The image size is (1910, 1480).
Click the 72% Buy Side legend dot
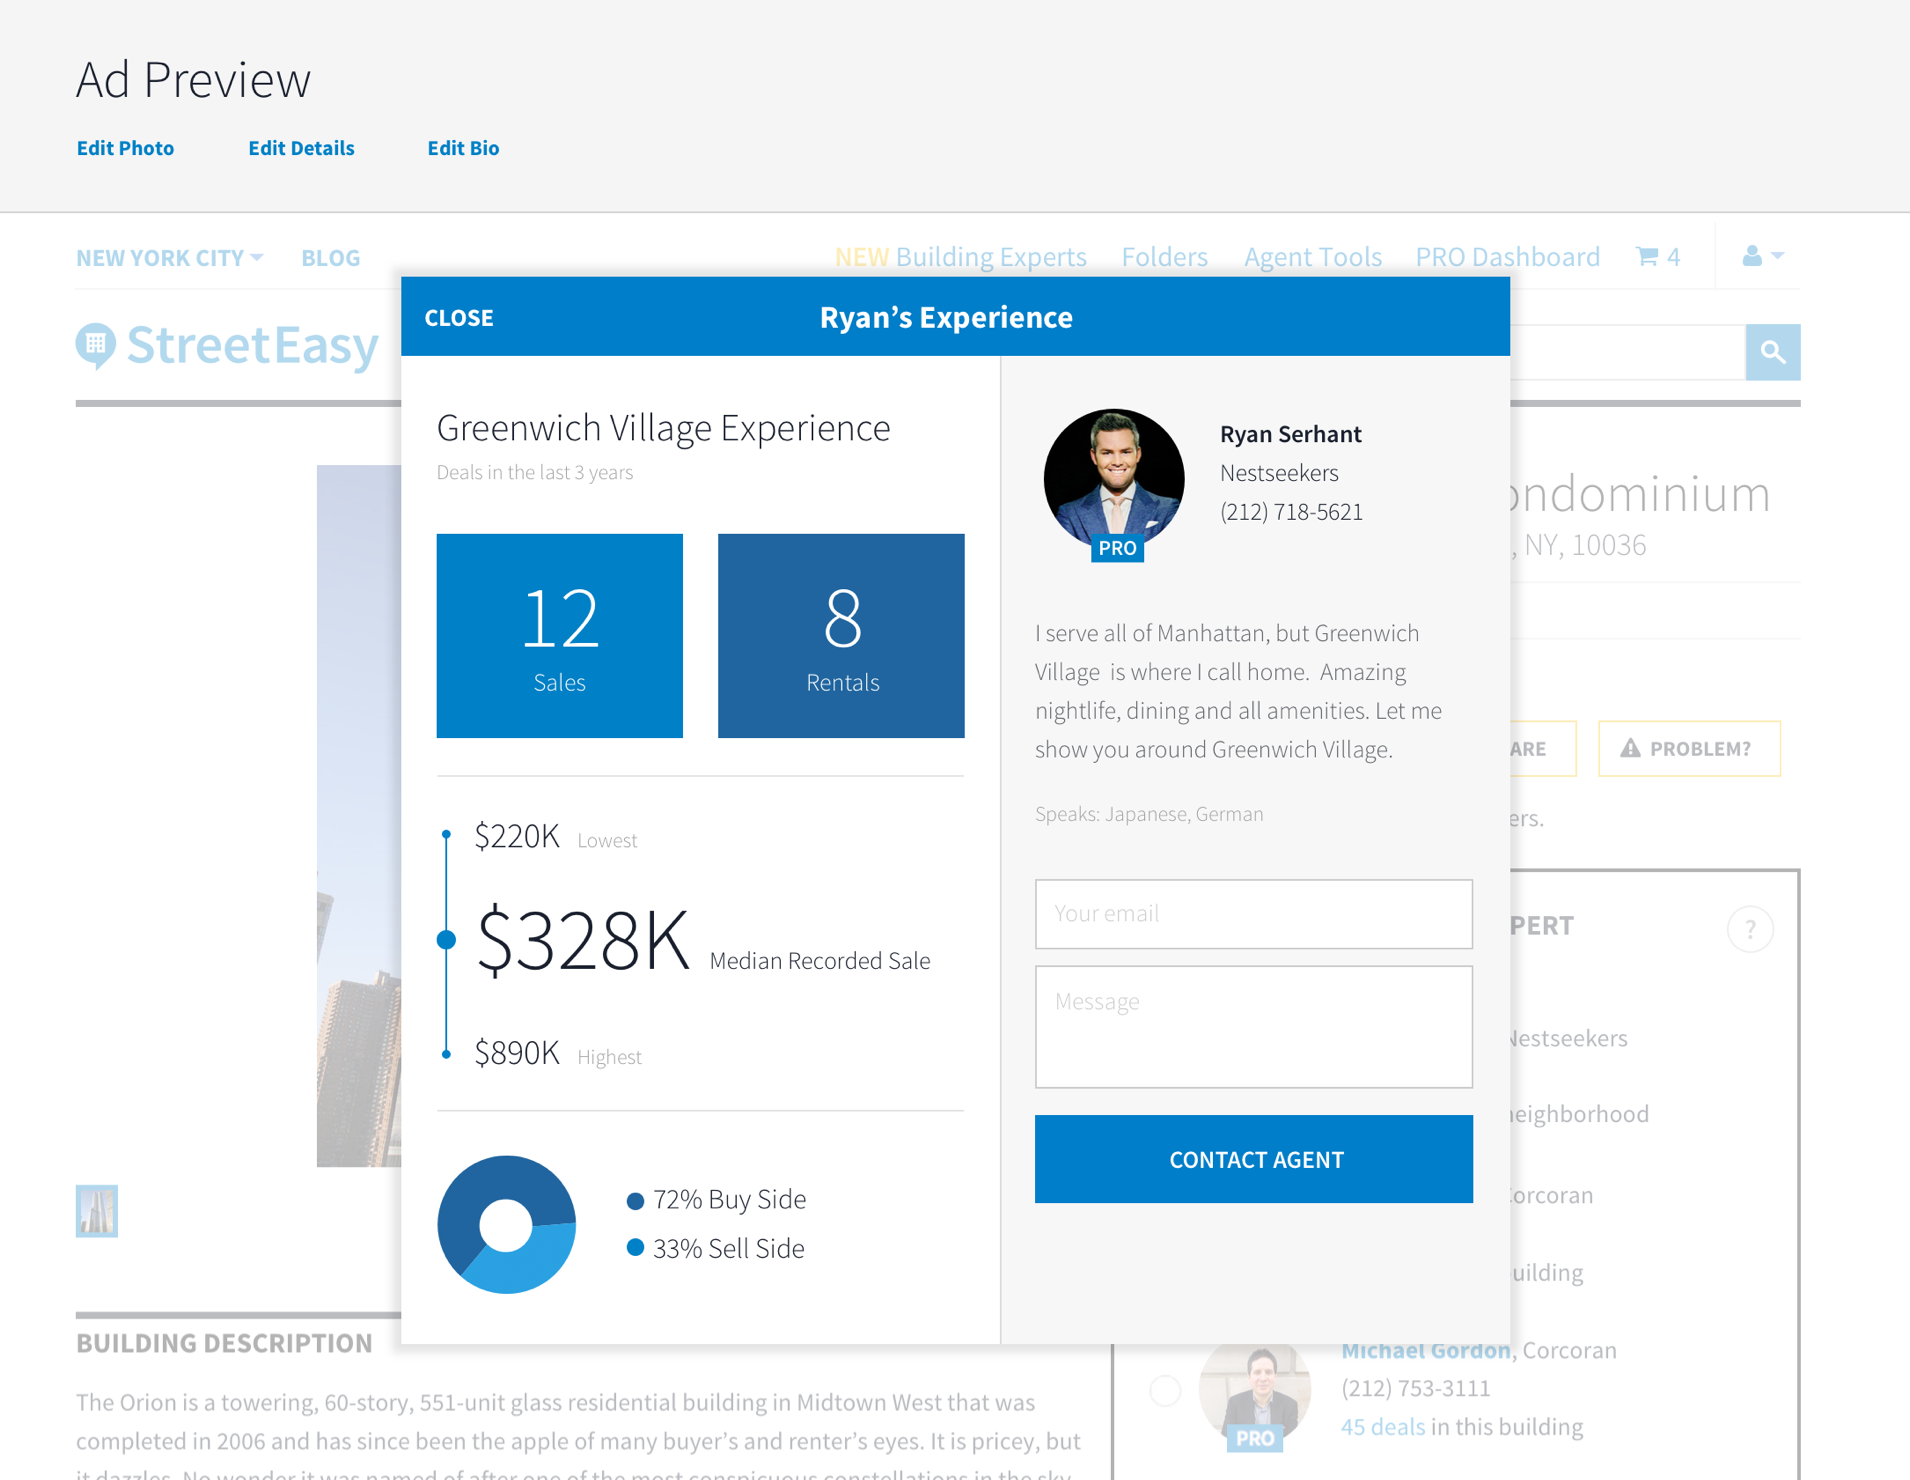[635, 1201]
